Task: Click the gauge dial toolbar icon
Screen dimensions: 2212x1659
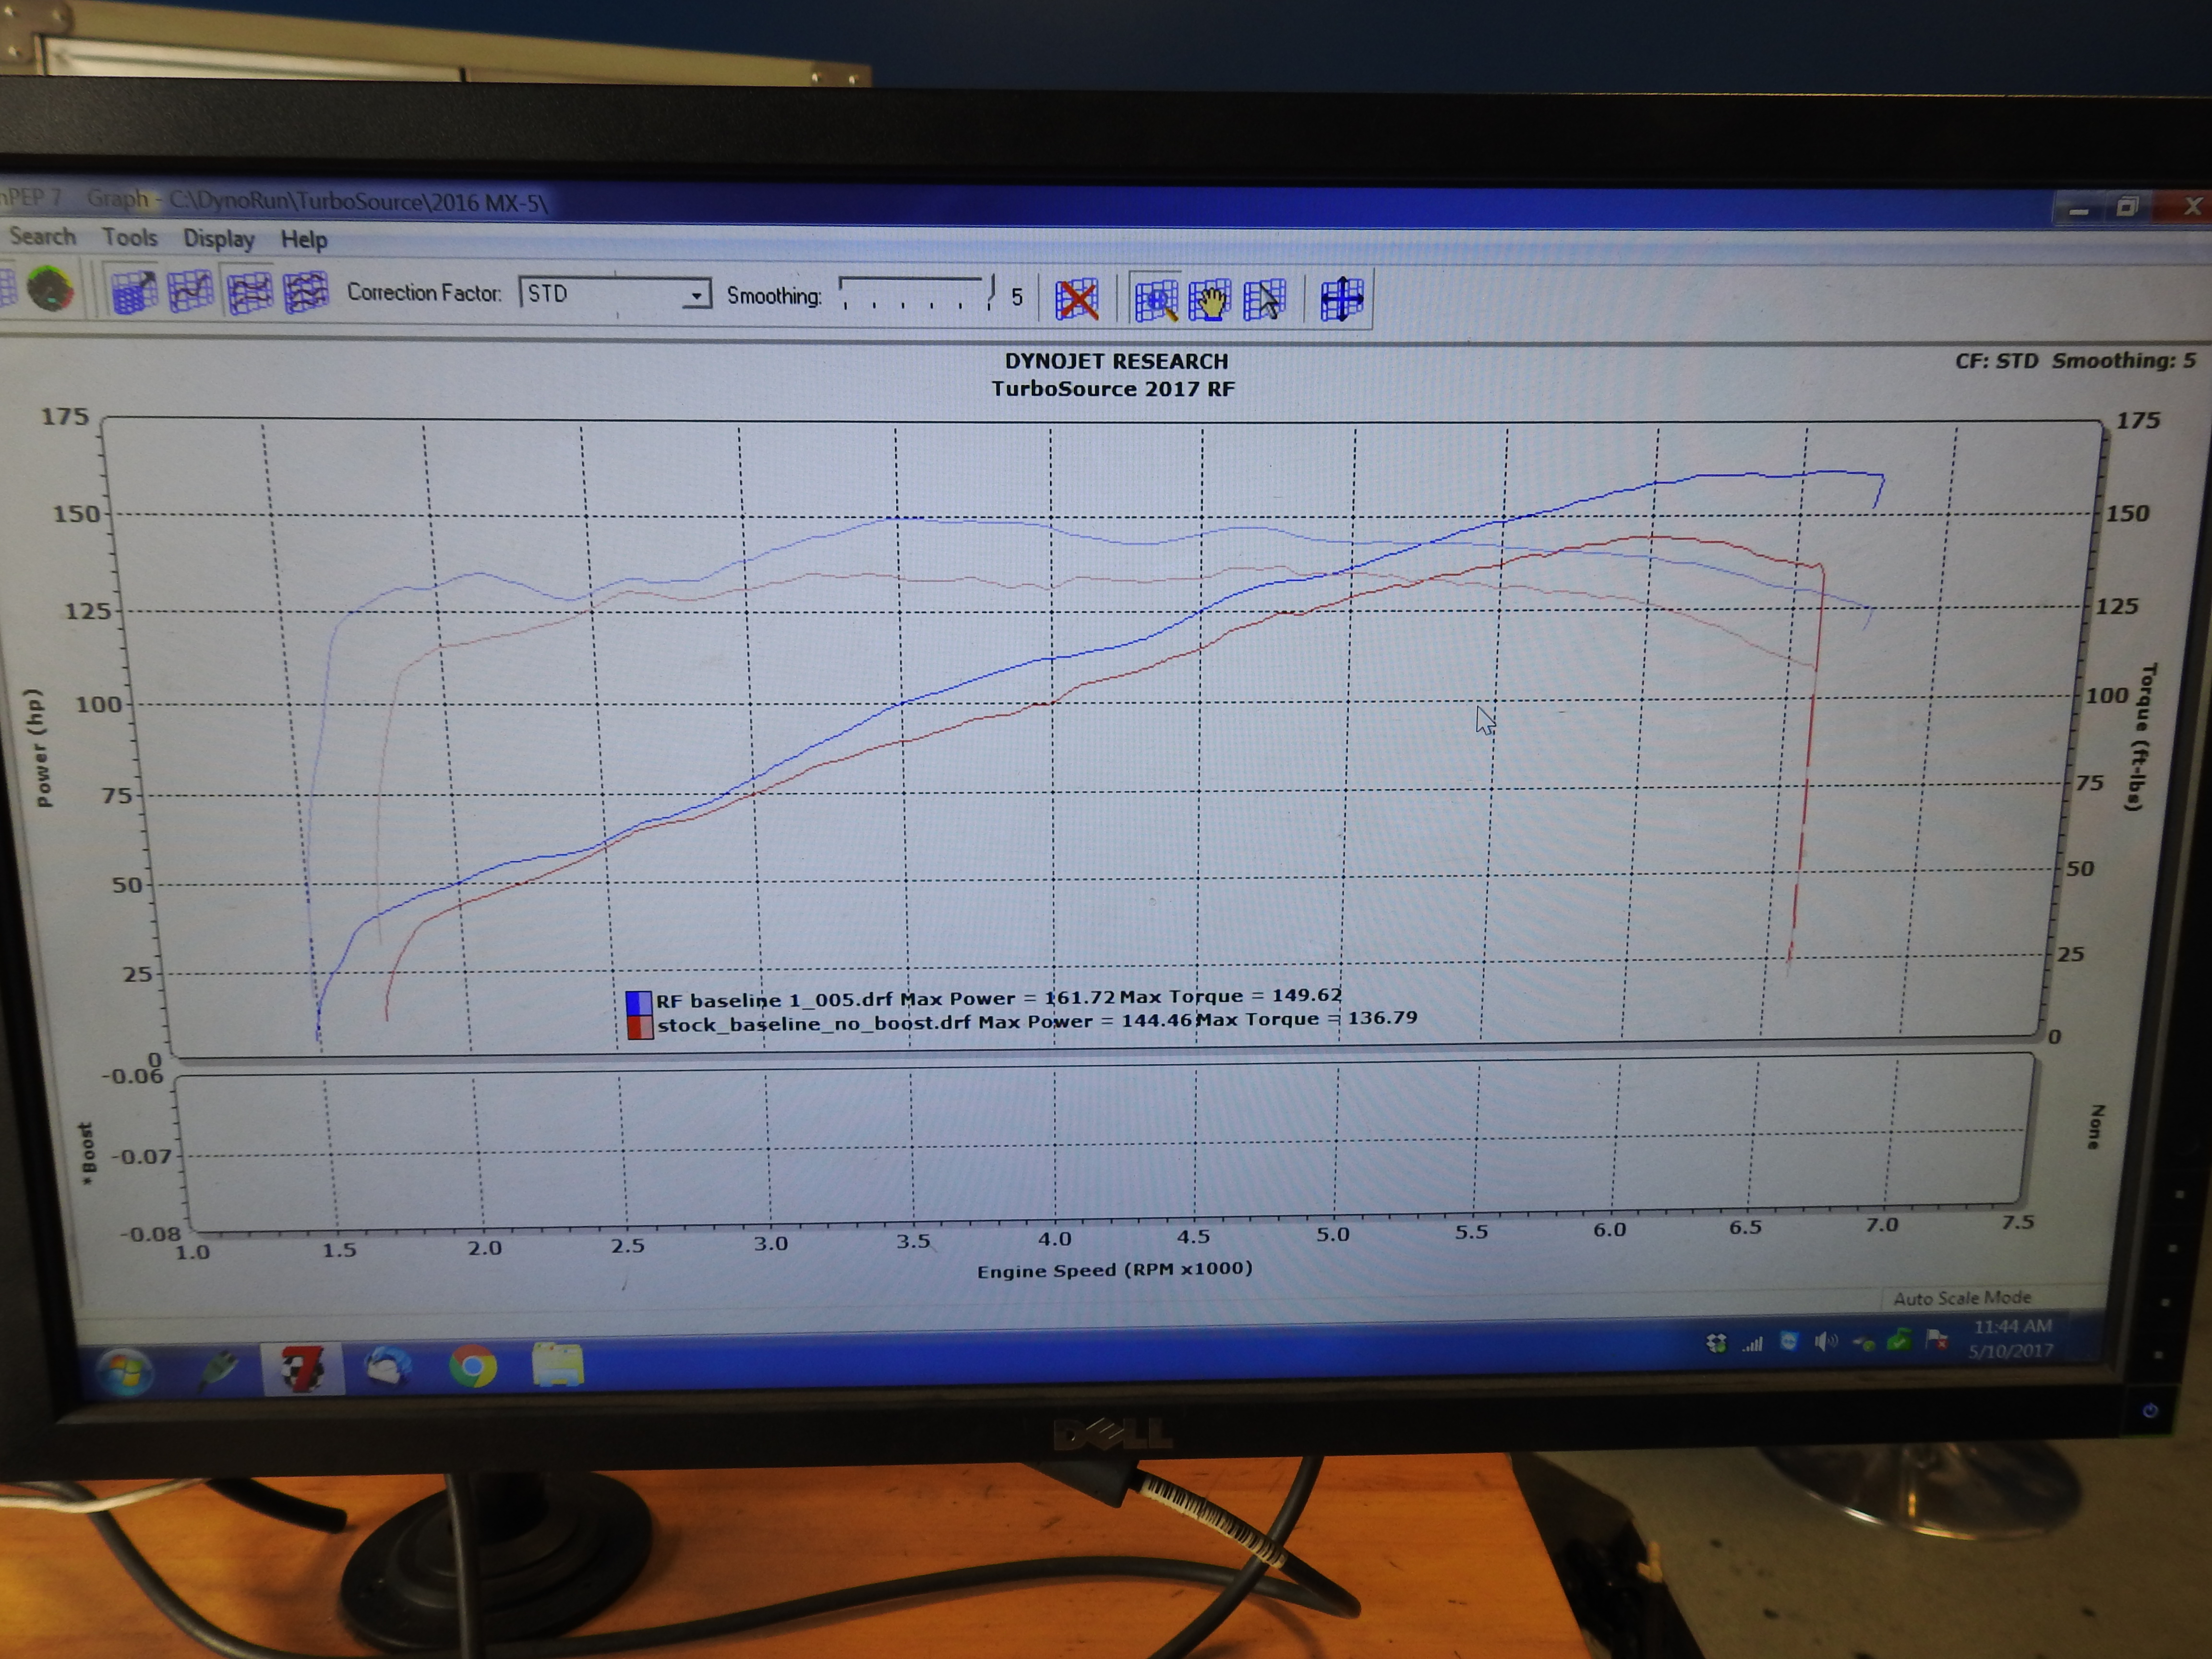Action: click(50, 290)
